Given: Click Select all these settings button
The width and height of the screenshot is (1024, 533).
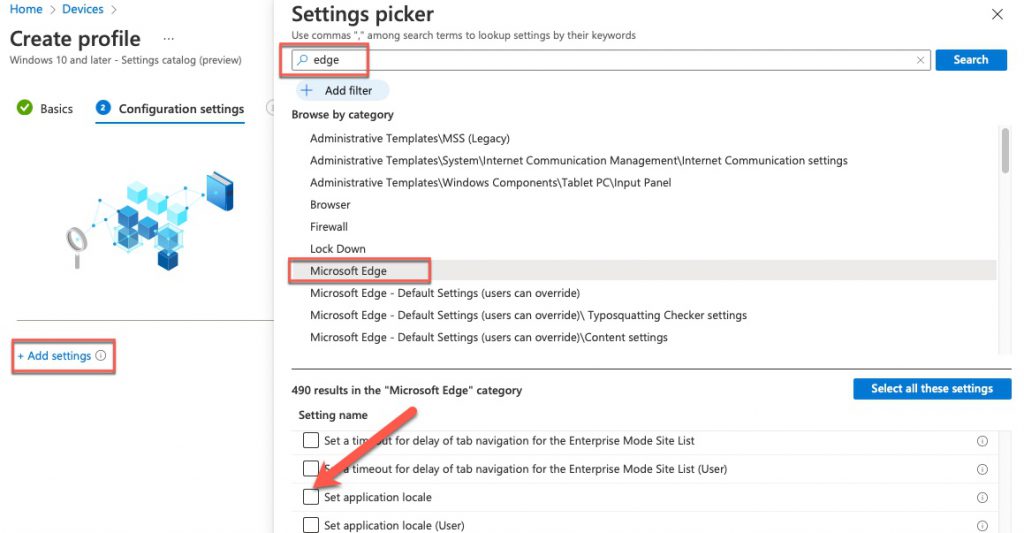Looking at the screenshot, I should [932, 389].
